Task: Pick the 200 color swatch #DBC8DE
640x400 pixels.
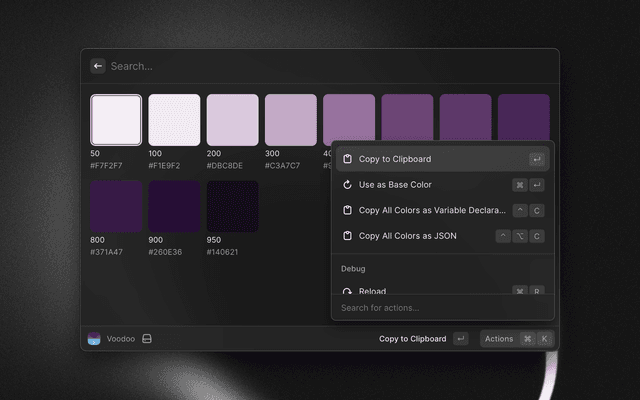Action: pyautogui.click(x=232, y=120)
